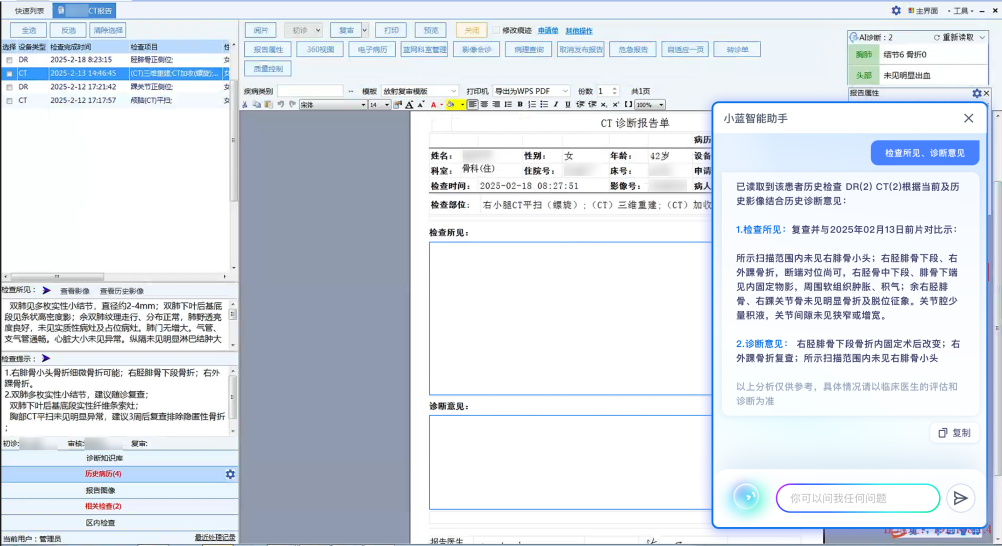Click the red font color icon

click(435, 105)
